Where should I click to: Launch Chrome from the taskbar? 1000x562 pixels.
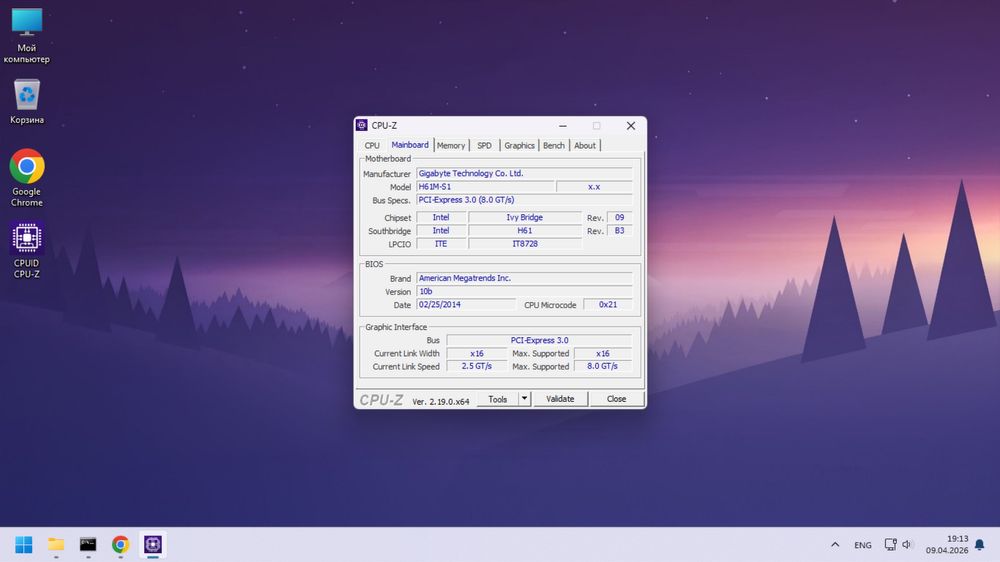tap(121, 544)
